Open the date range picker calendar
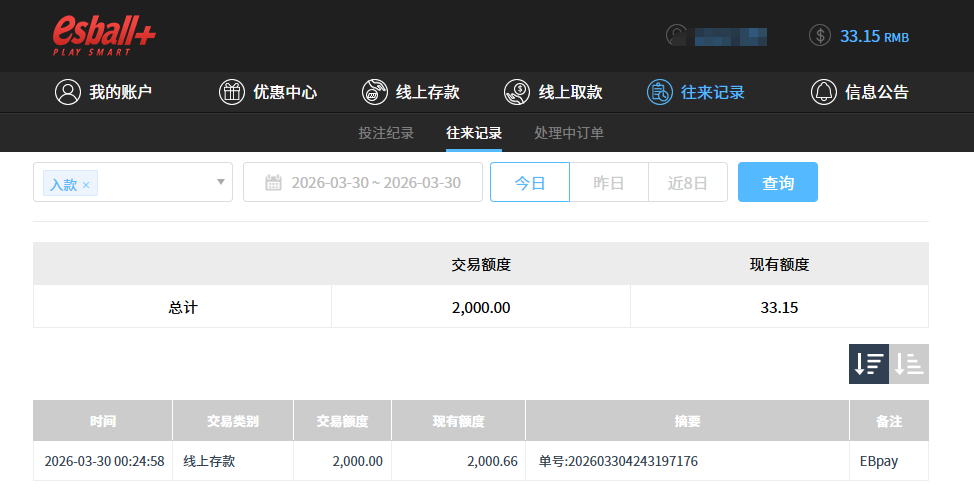 273,182
